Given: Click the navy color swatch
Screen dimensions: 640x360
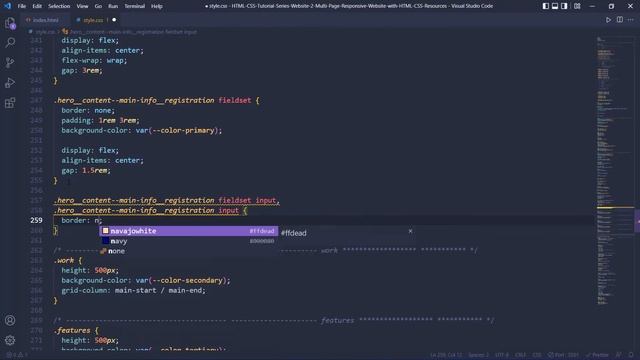Looking at the screenshot, I should point(105,241).
